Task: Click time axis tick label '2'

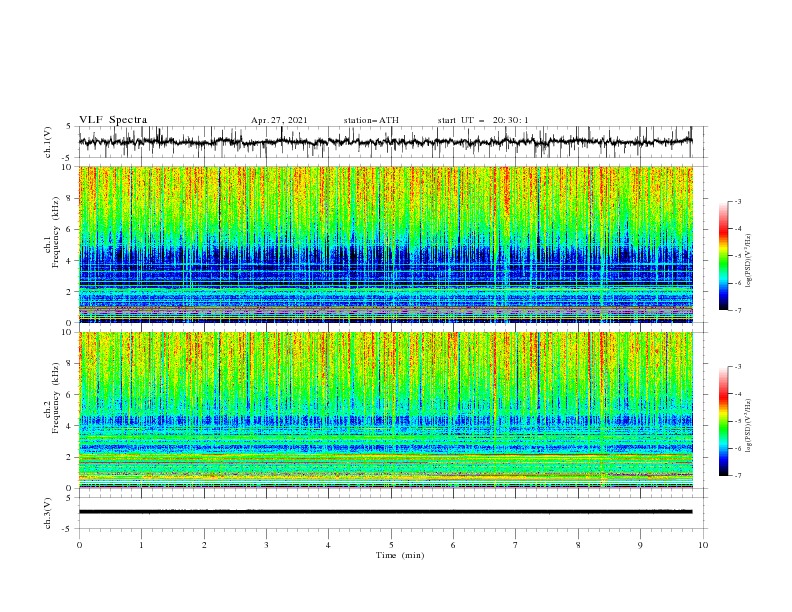Action: 204,545
